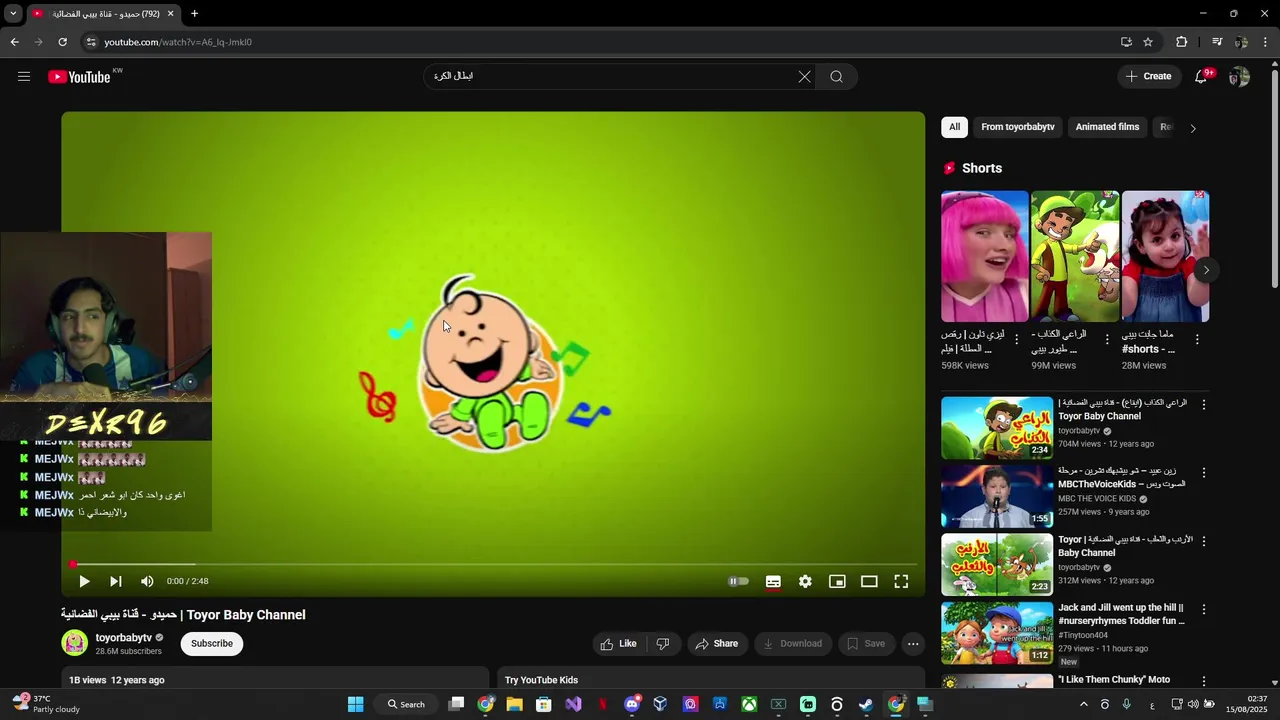Open Chrome three-dot menu
The width and height of the screenshot is (1280, 720).
1266,42
